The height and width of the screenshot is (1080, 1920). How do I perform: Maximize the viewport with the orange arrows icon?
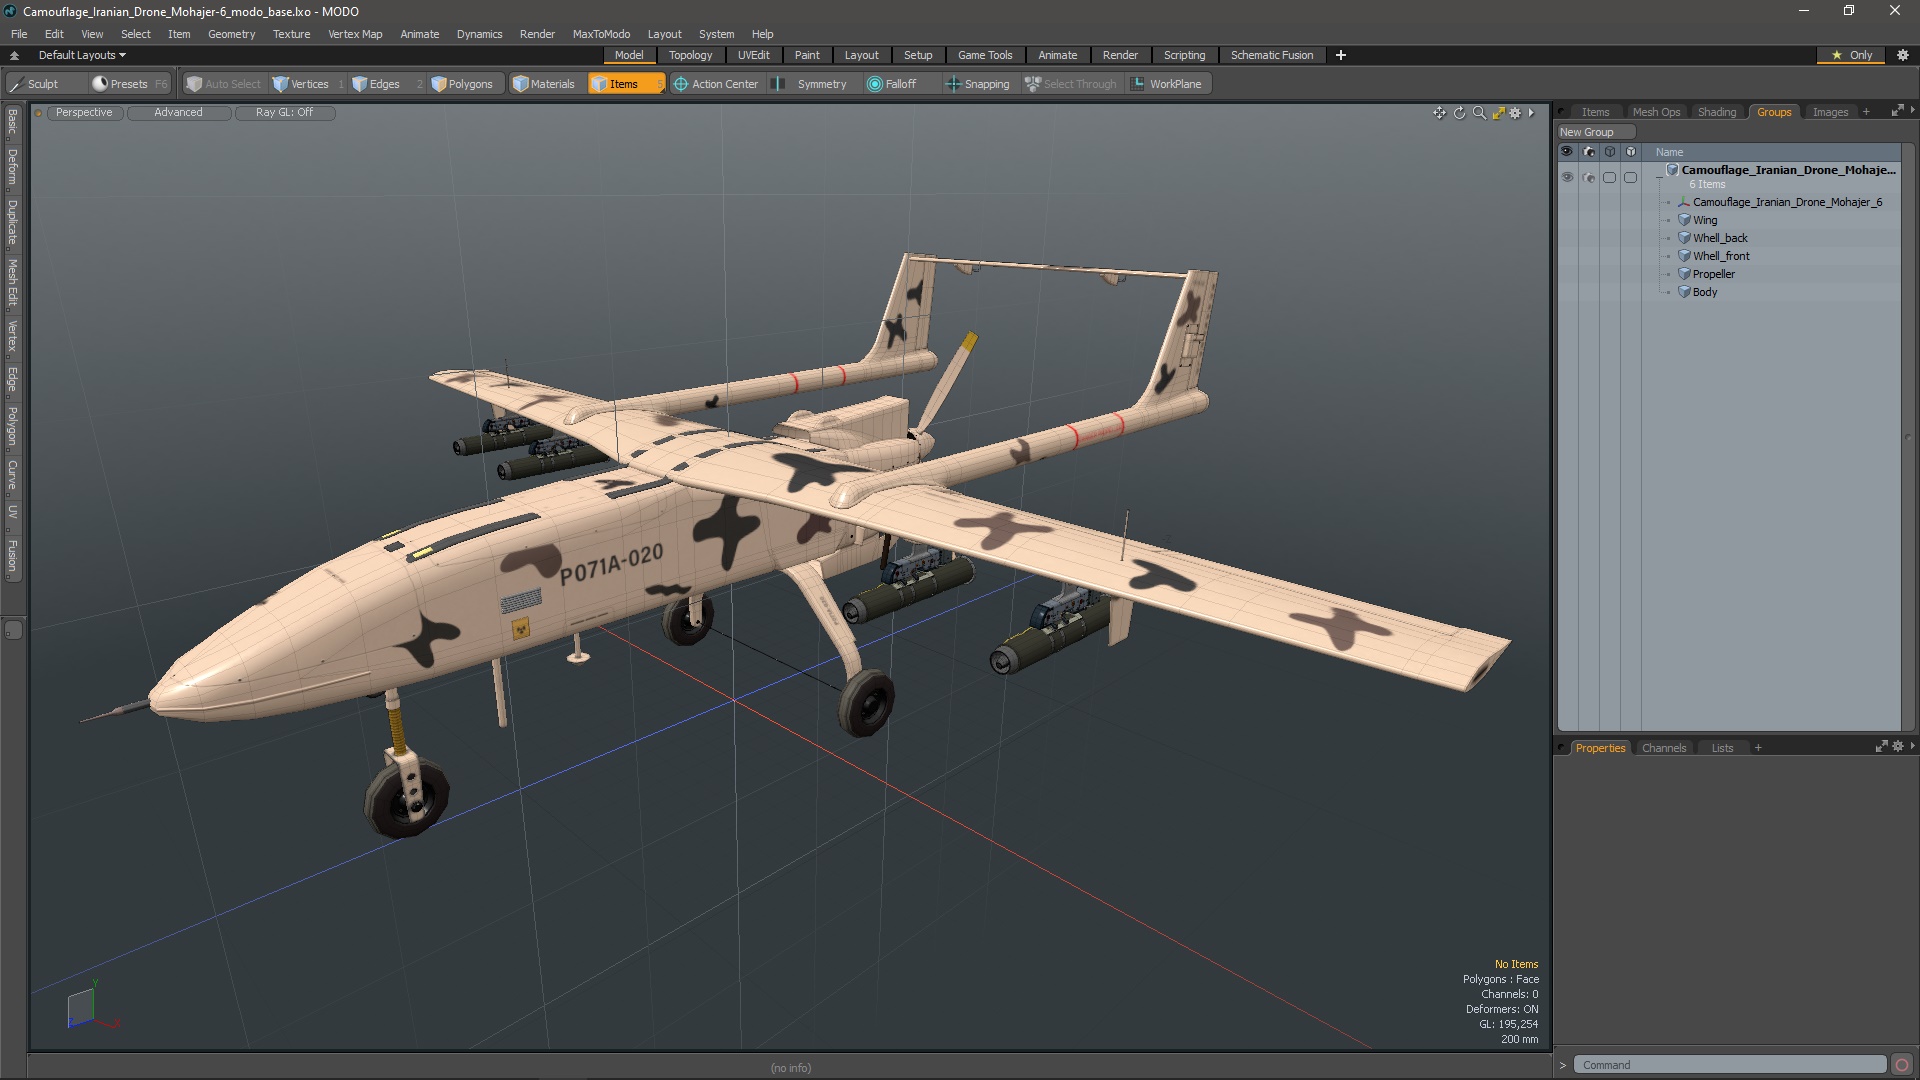click(1498, 113)
